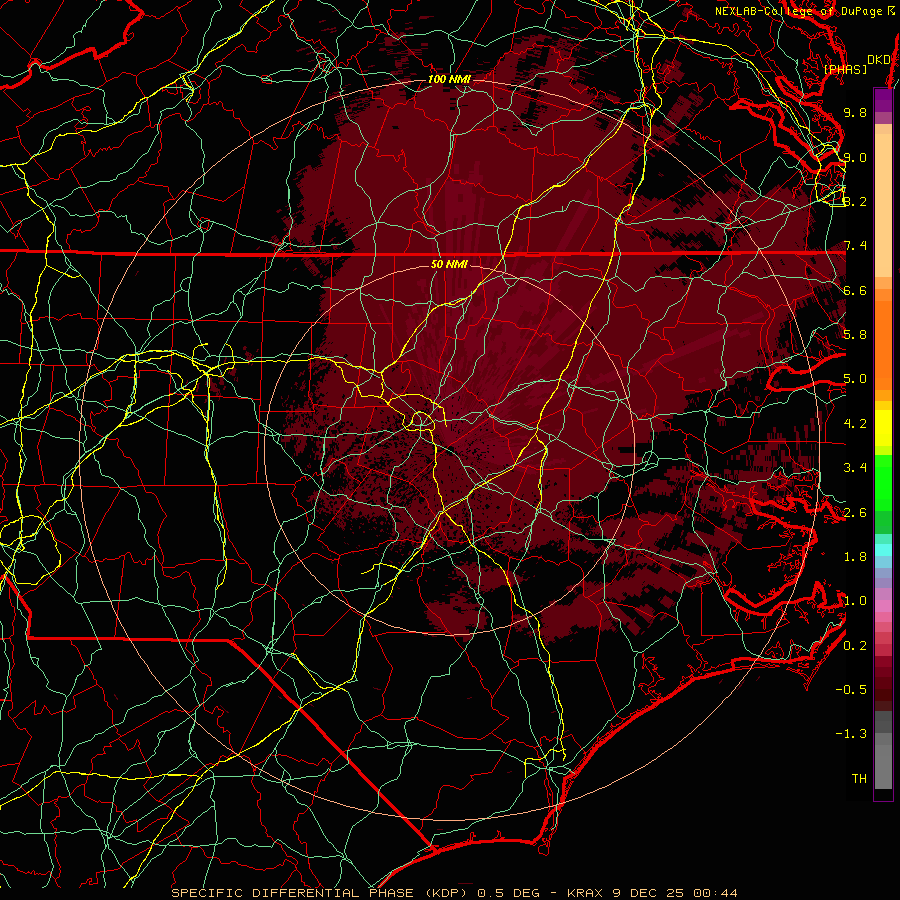Click the TH legend label
Image resolution: width=900 pixels, height=900 pixels.
(859, 779)
